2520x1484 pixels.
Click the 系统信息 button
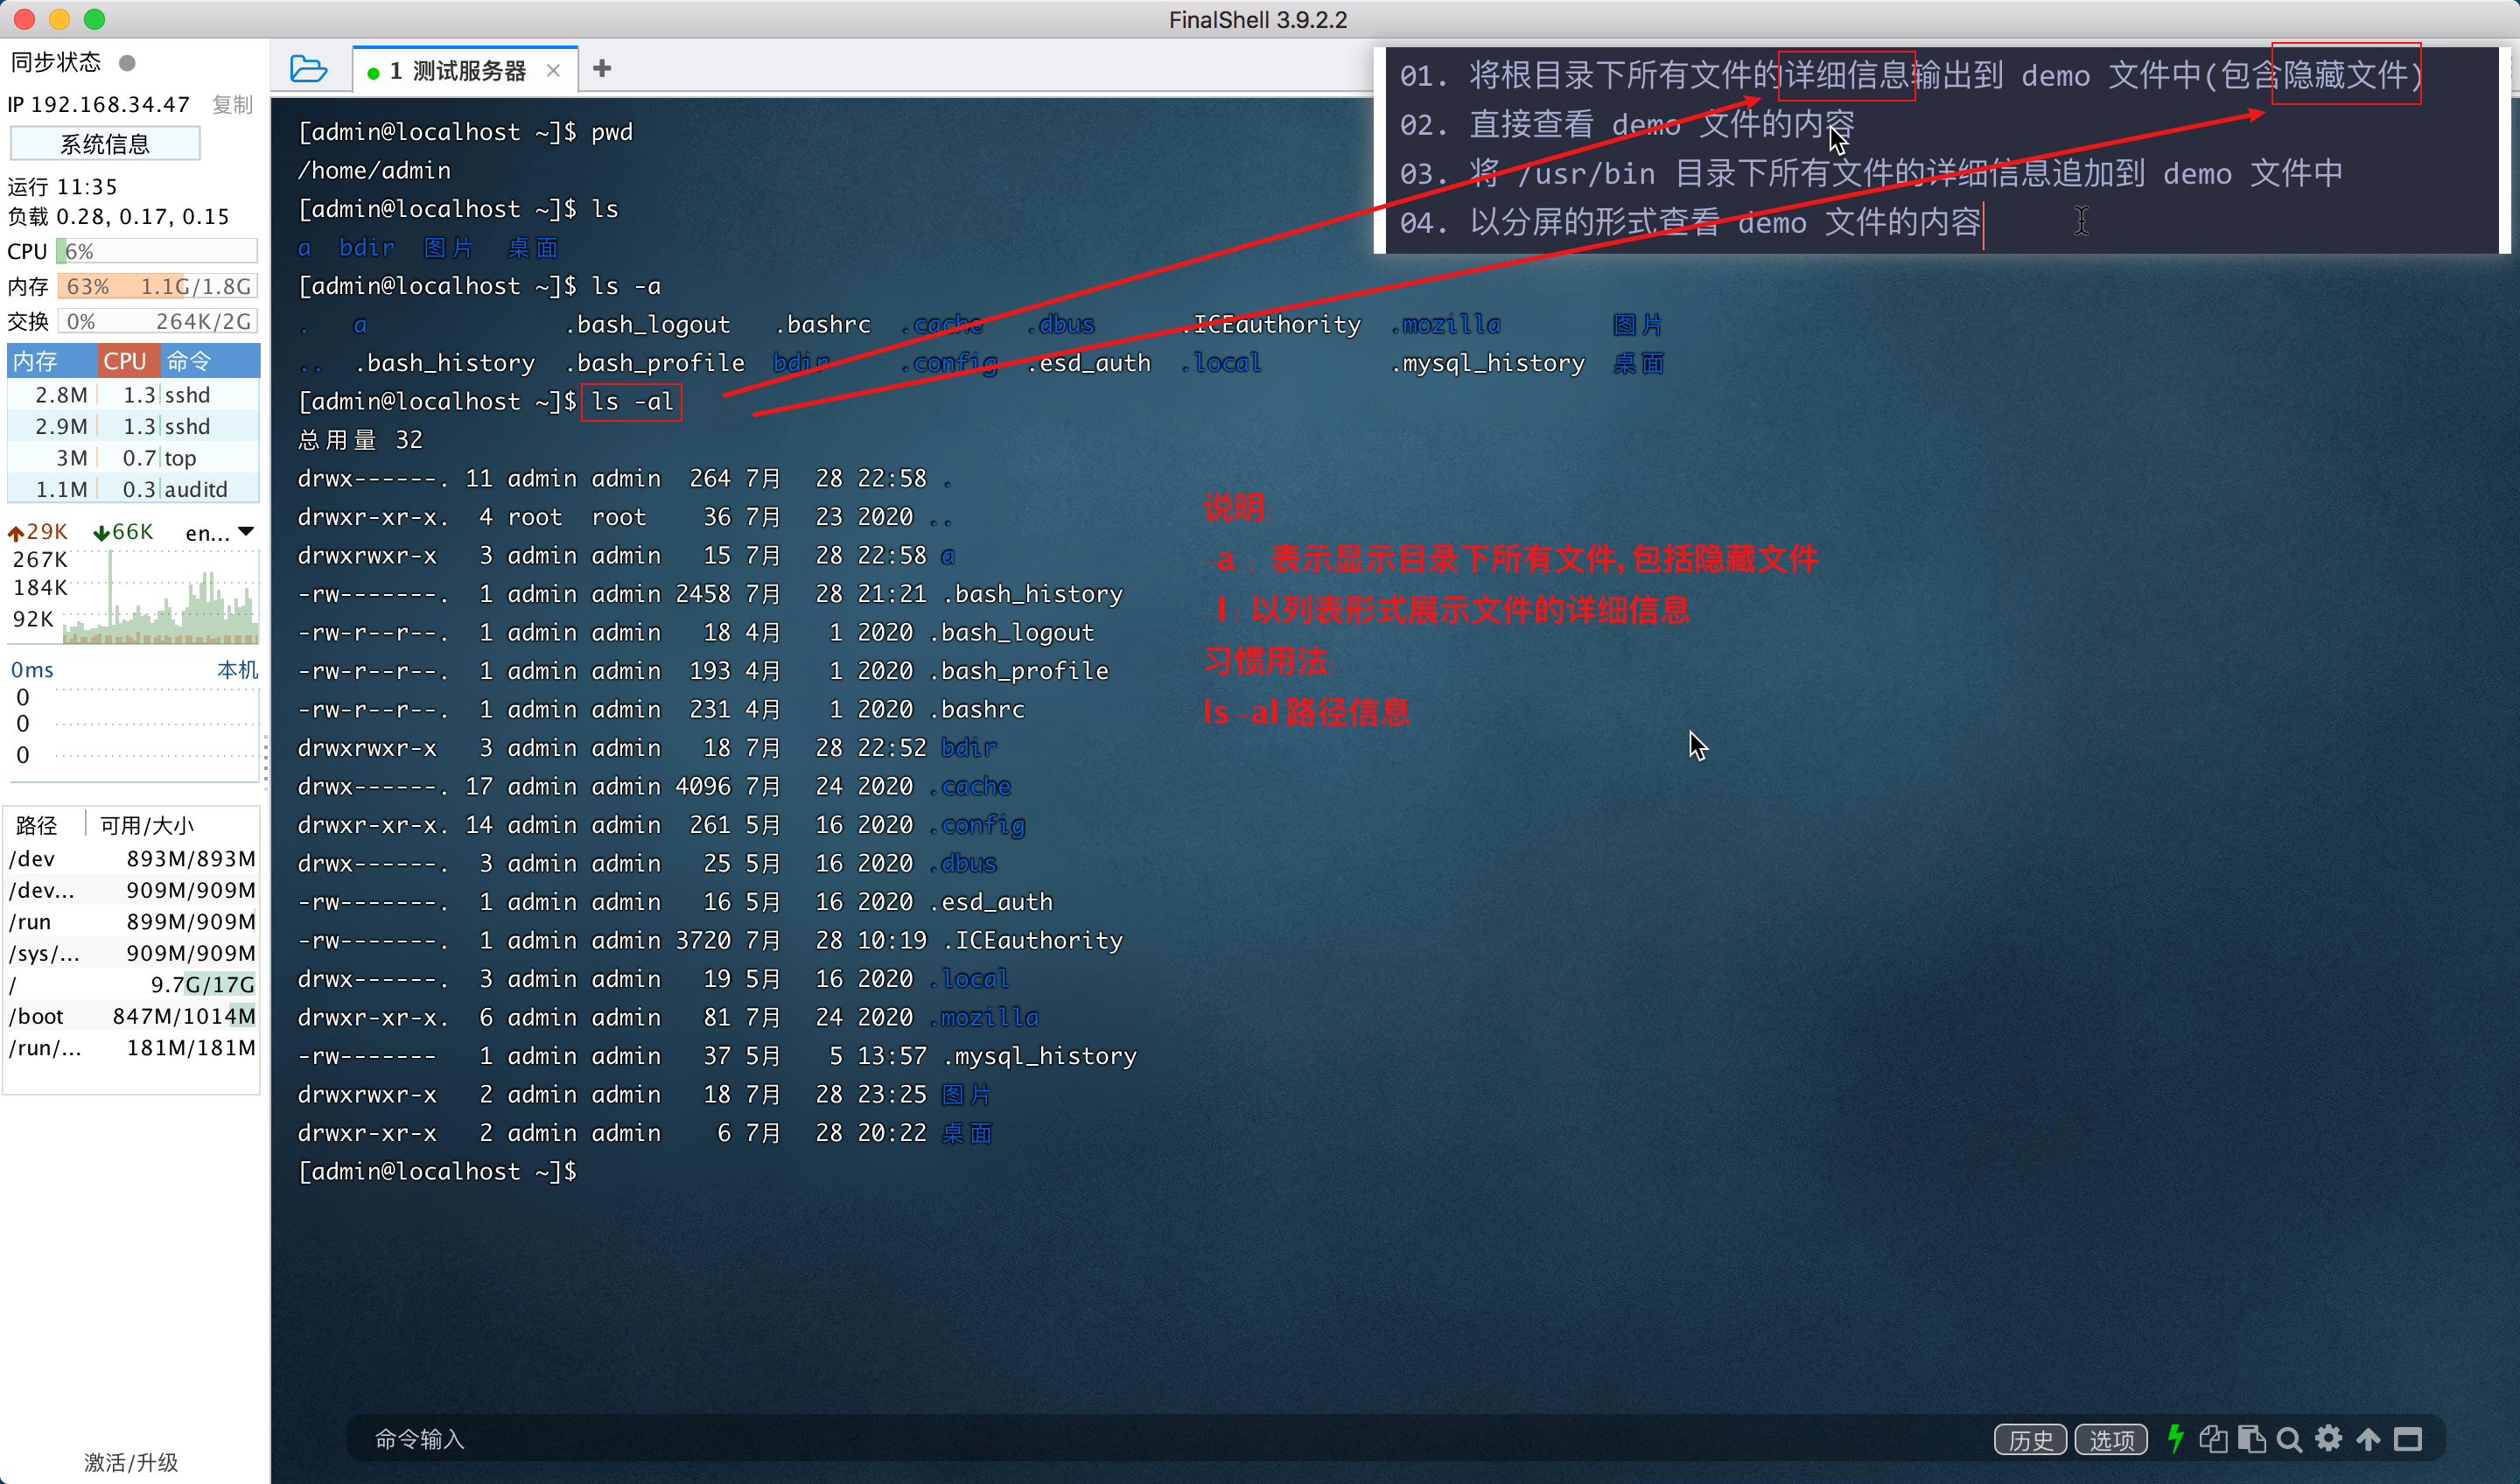105,144
